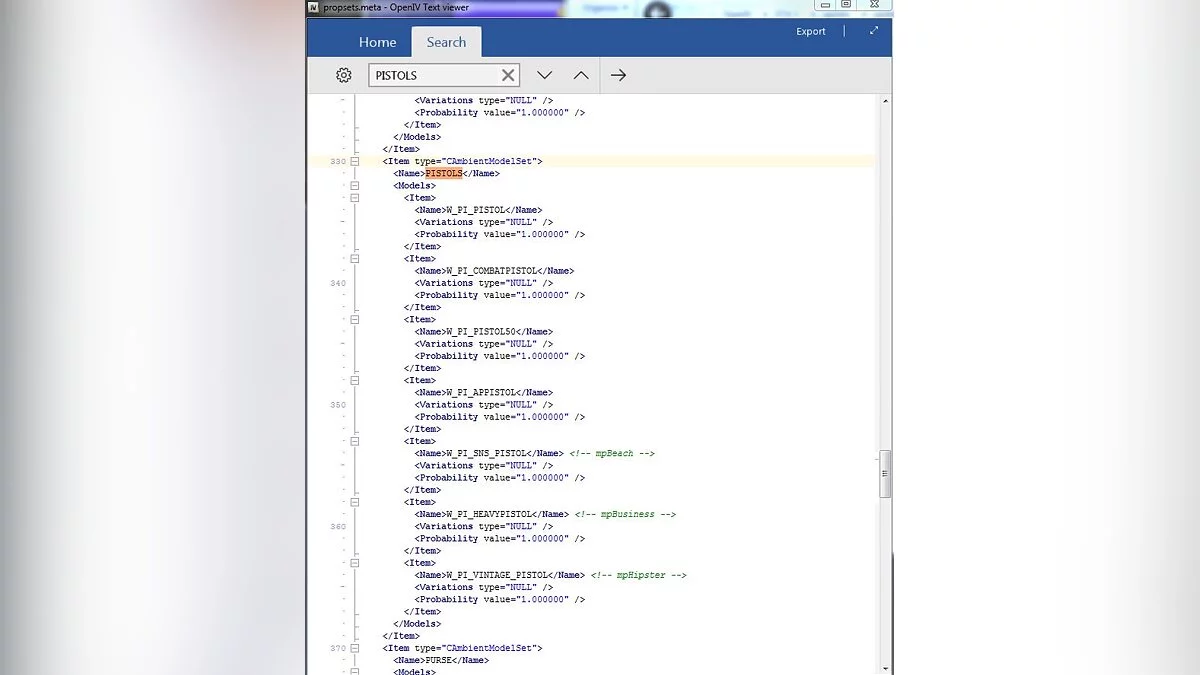Jump to previous search match
Viewport: 1200px width, 675px height.
click(x=581, y=75)
